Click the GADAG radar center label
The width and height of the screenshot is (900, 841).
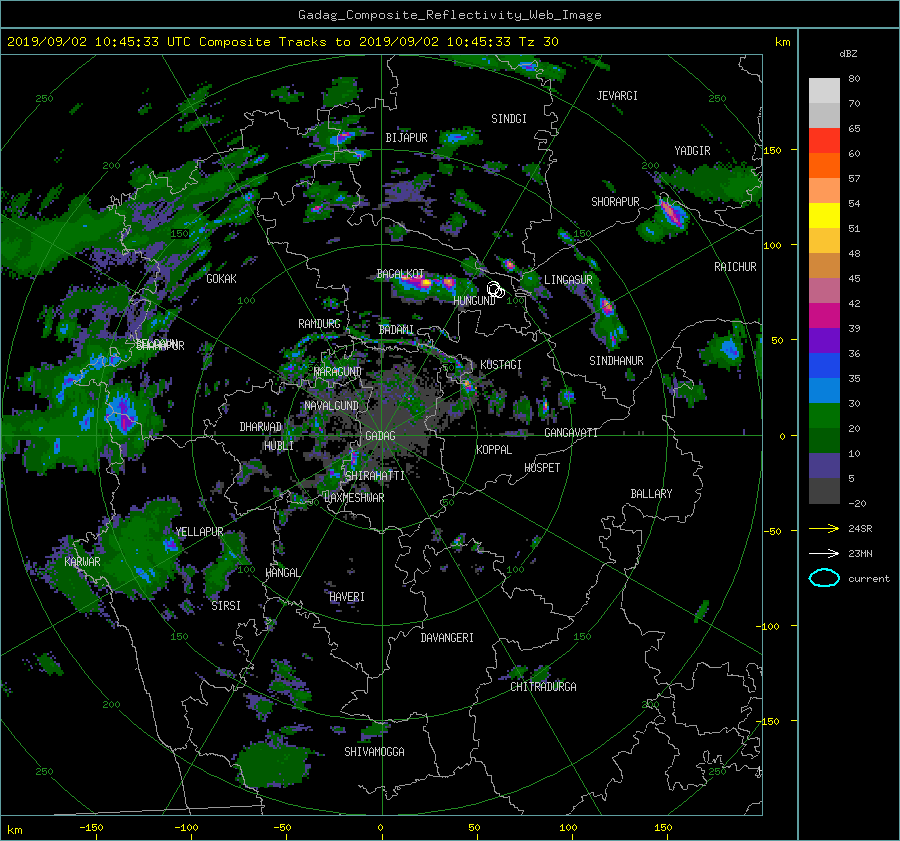click(x=380, y=436)
